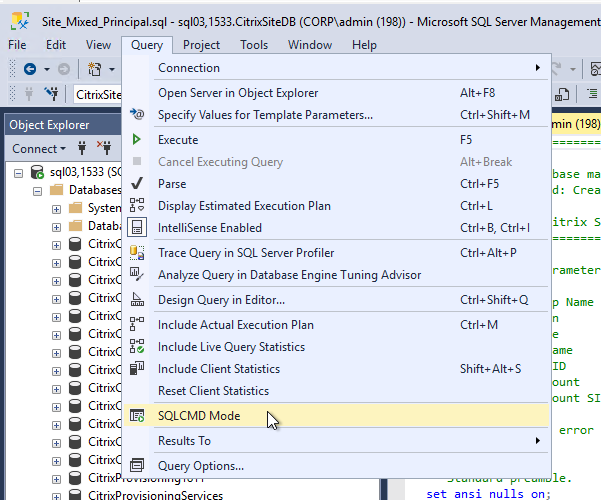The height and width of the screenshot is (500, 601).
Task: Click inside the SQL editor on 'set ansi nulls on'
Action: pyautogui.click(x=488, y=494)
